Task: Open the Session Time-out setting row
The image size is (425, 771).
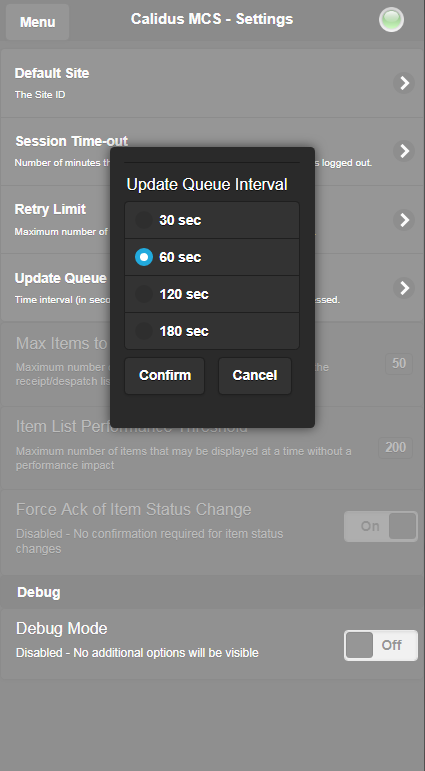Action: click(x=212, y=151)
